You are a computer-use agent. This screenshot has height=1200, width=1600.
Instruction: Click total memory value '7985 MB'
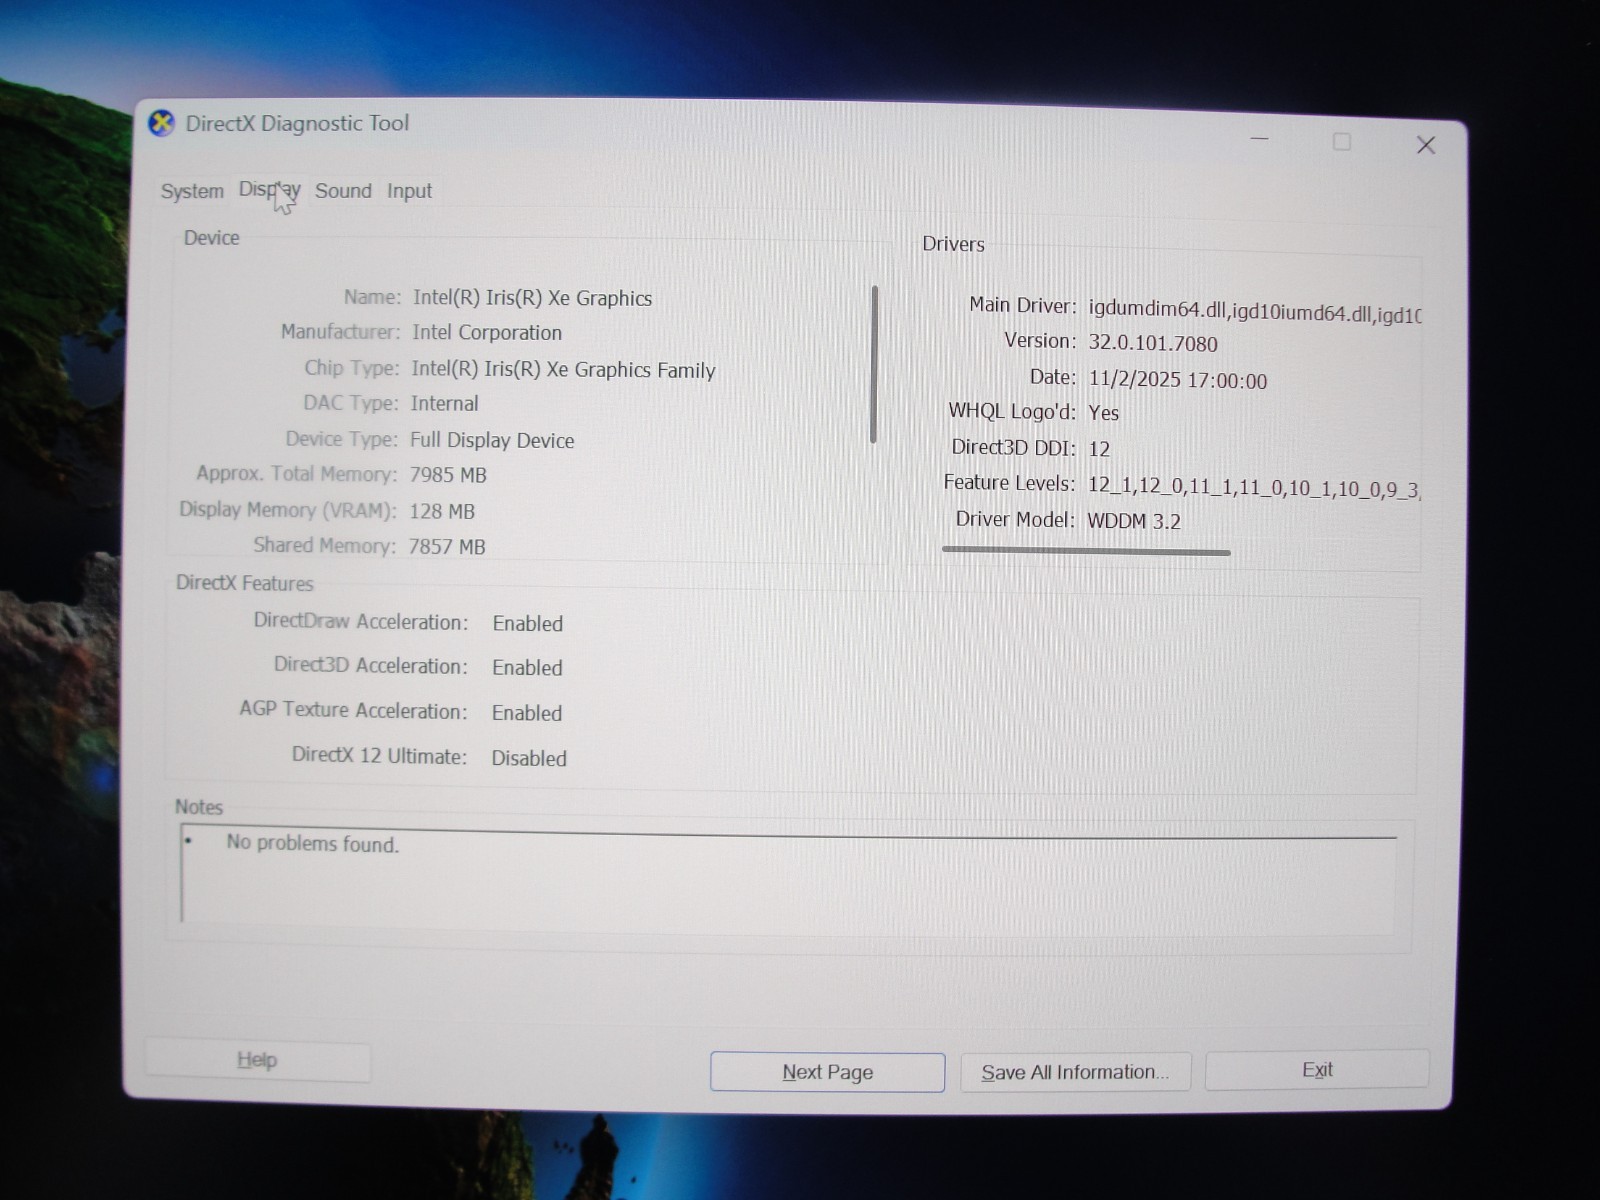coord(448,475)
